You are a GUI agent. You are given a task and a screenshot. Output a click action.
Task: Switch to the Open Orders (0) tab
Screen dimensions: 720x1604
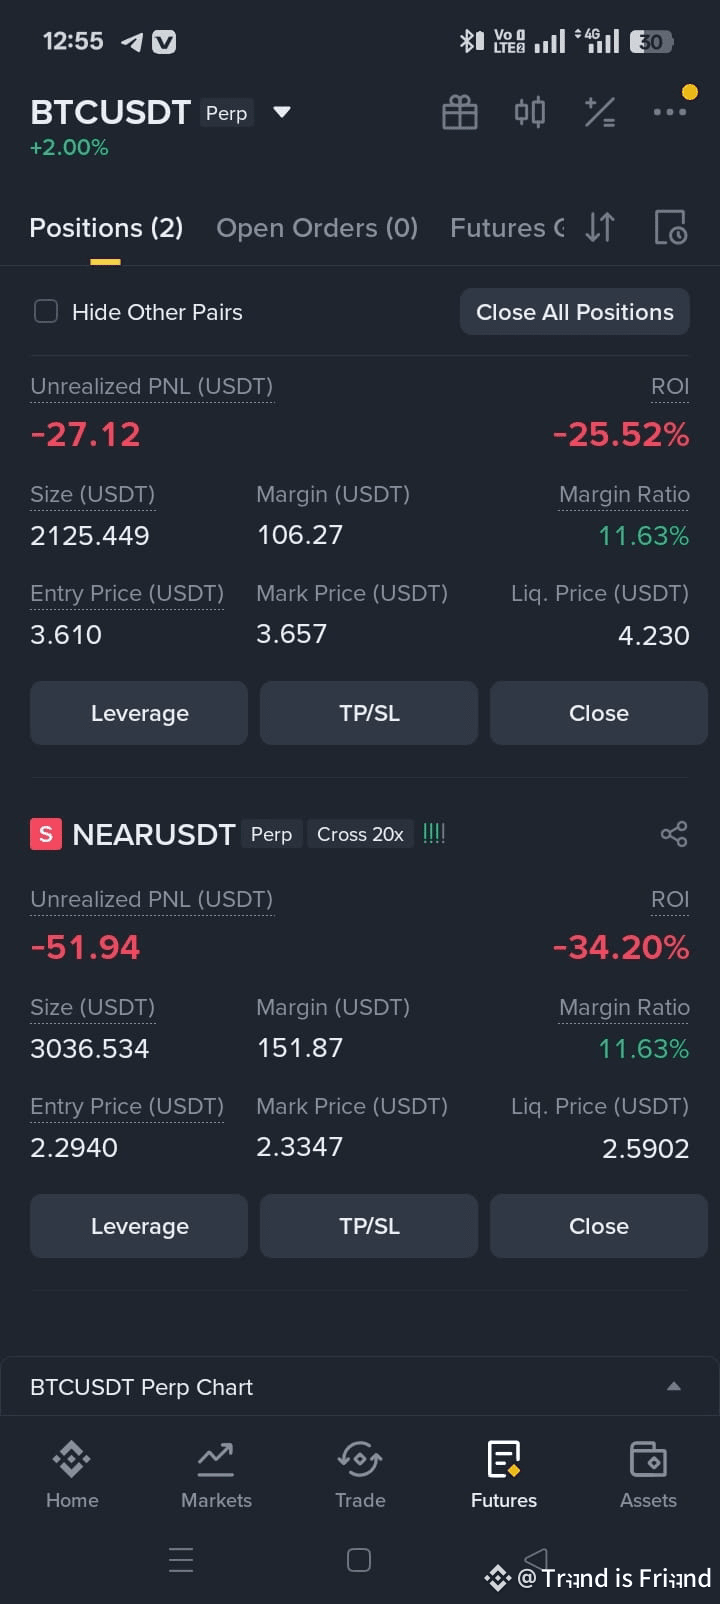(x=317, y=228)
